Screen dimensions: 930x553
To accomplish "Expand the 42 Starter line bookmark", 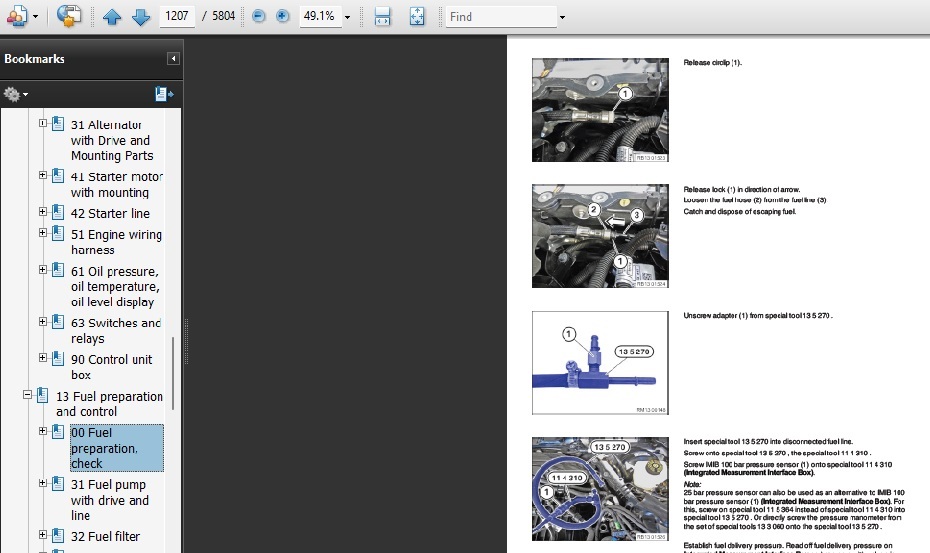I will [43, 212].
